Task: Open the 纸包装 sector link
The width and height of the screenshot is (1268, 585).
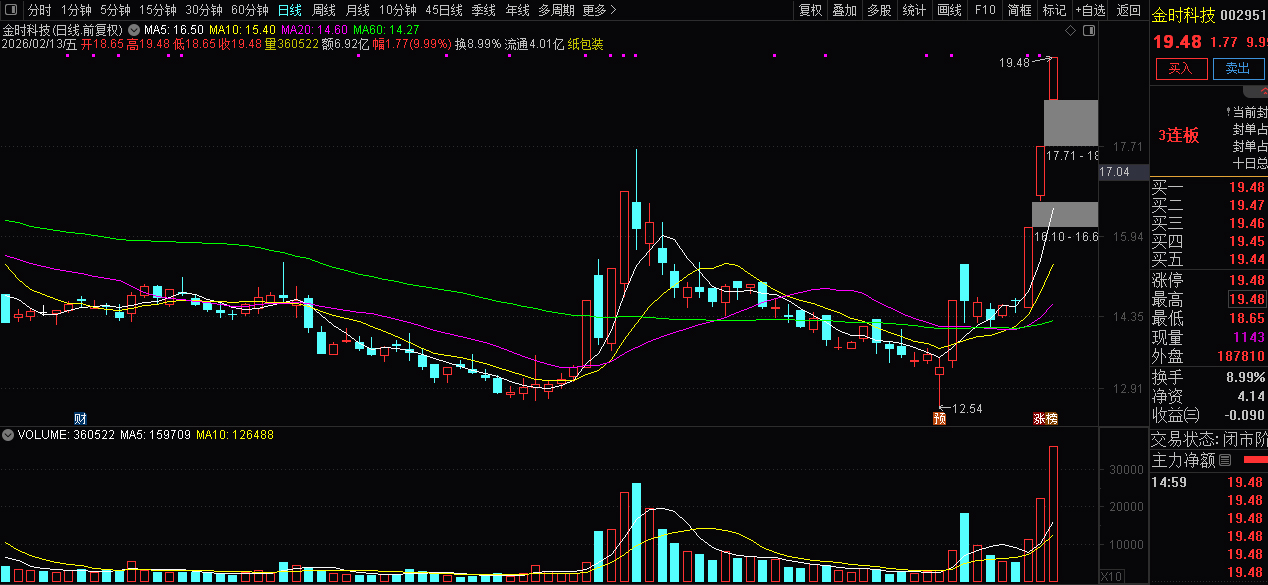Action: point(585,44)
